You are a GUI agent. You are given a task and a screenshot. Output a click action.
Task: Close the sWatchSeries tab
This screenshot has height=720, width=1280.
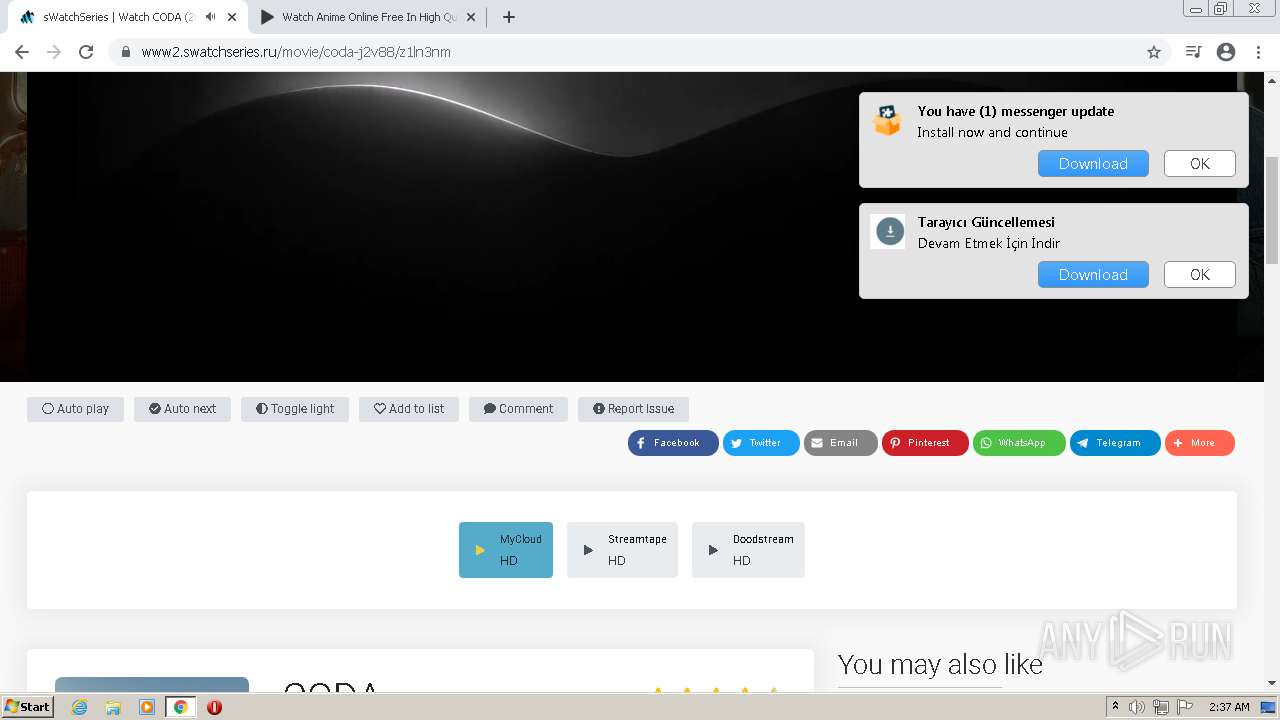[x=232, y=17]
